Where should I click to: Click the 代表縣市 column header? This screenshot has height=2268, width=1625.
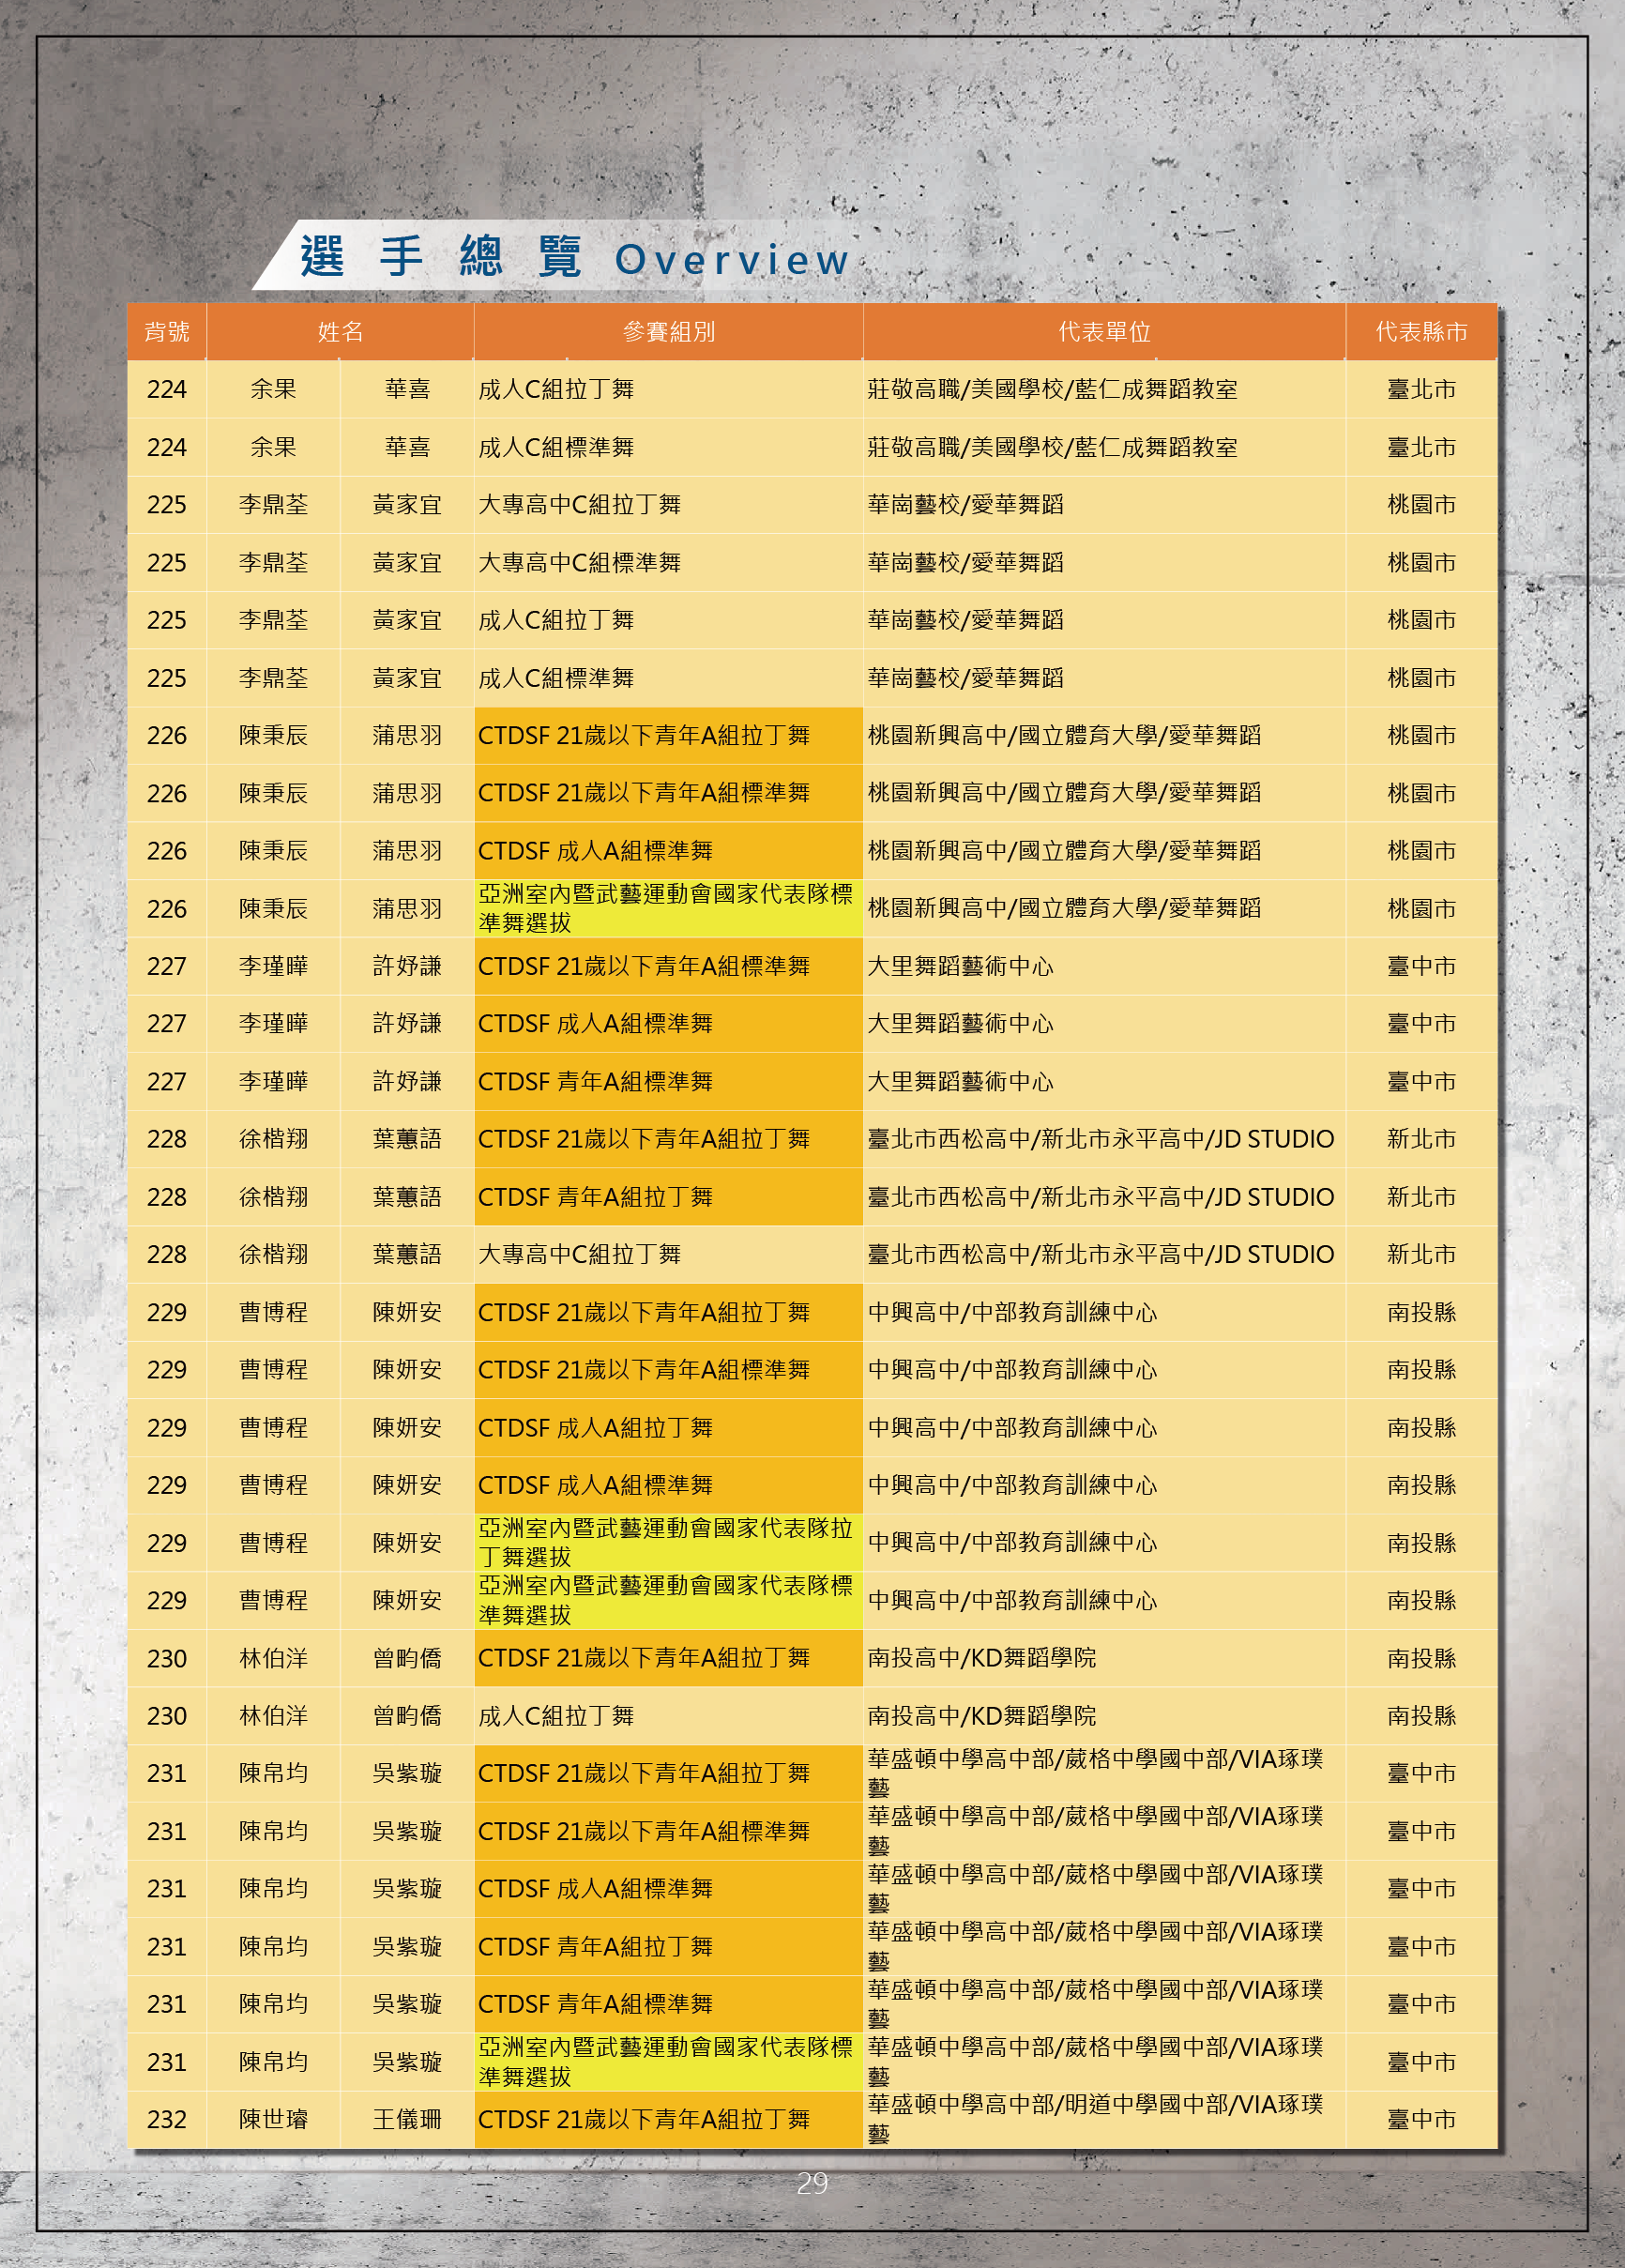(1421, 332)
